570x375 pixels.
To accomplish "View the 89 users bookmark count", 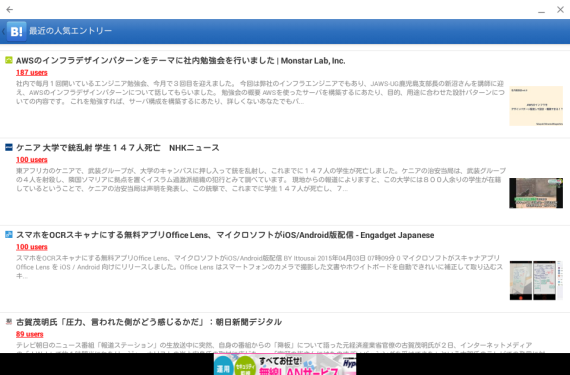I will [x=29, y=334].
